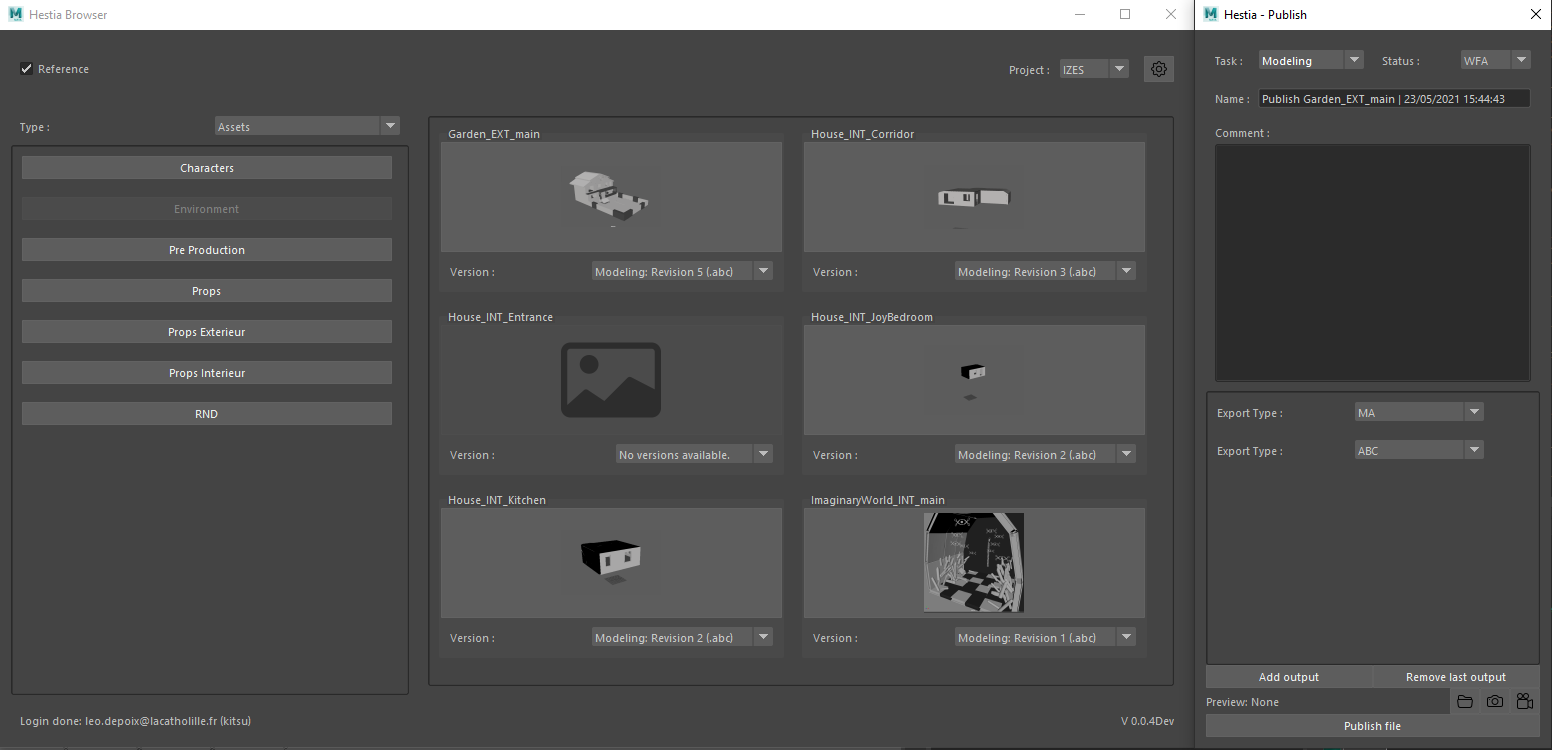
Task: Open the settings gear next to Project
Action: click(x=1158, y=69)
